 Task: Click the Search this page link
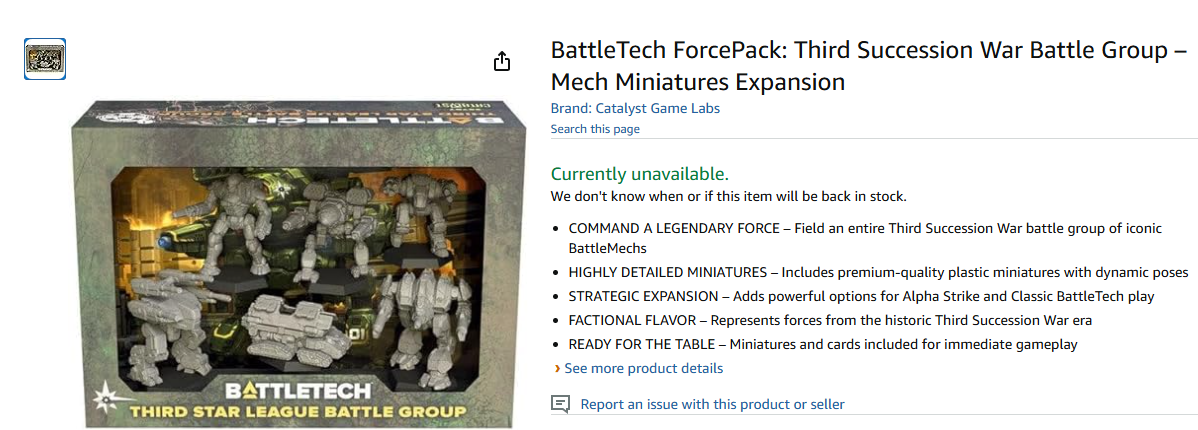point(595,129)
